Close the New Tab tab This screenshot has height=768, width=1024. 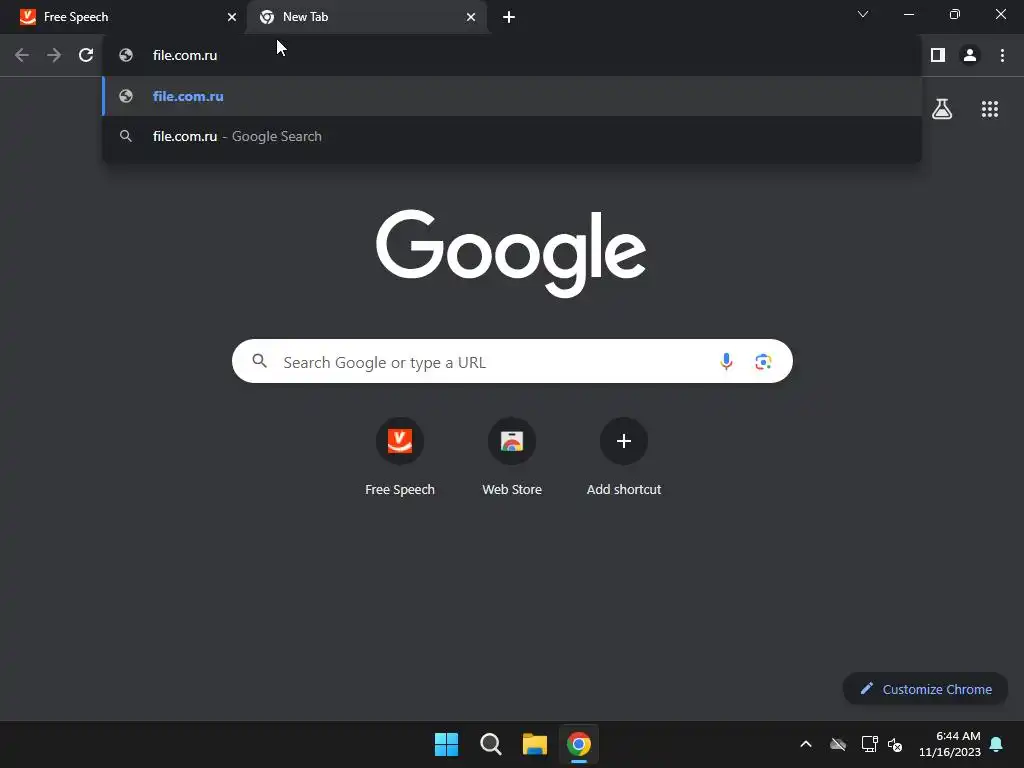471,17
